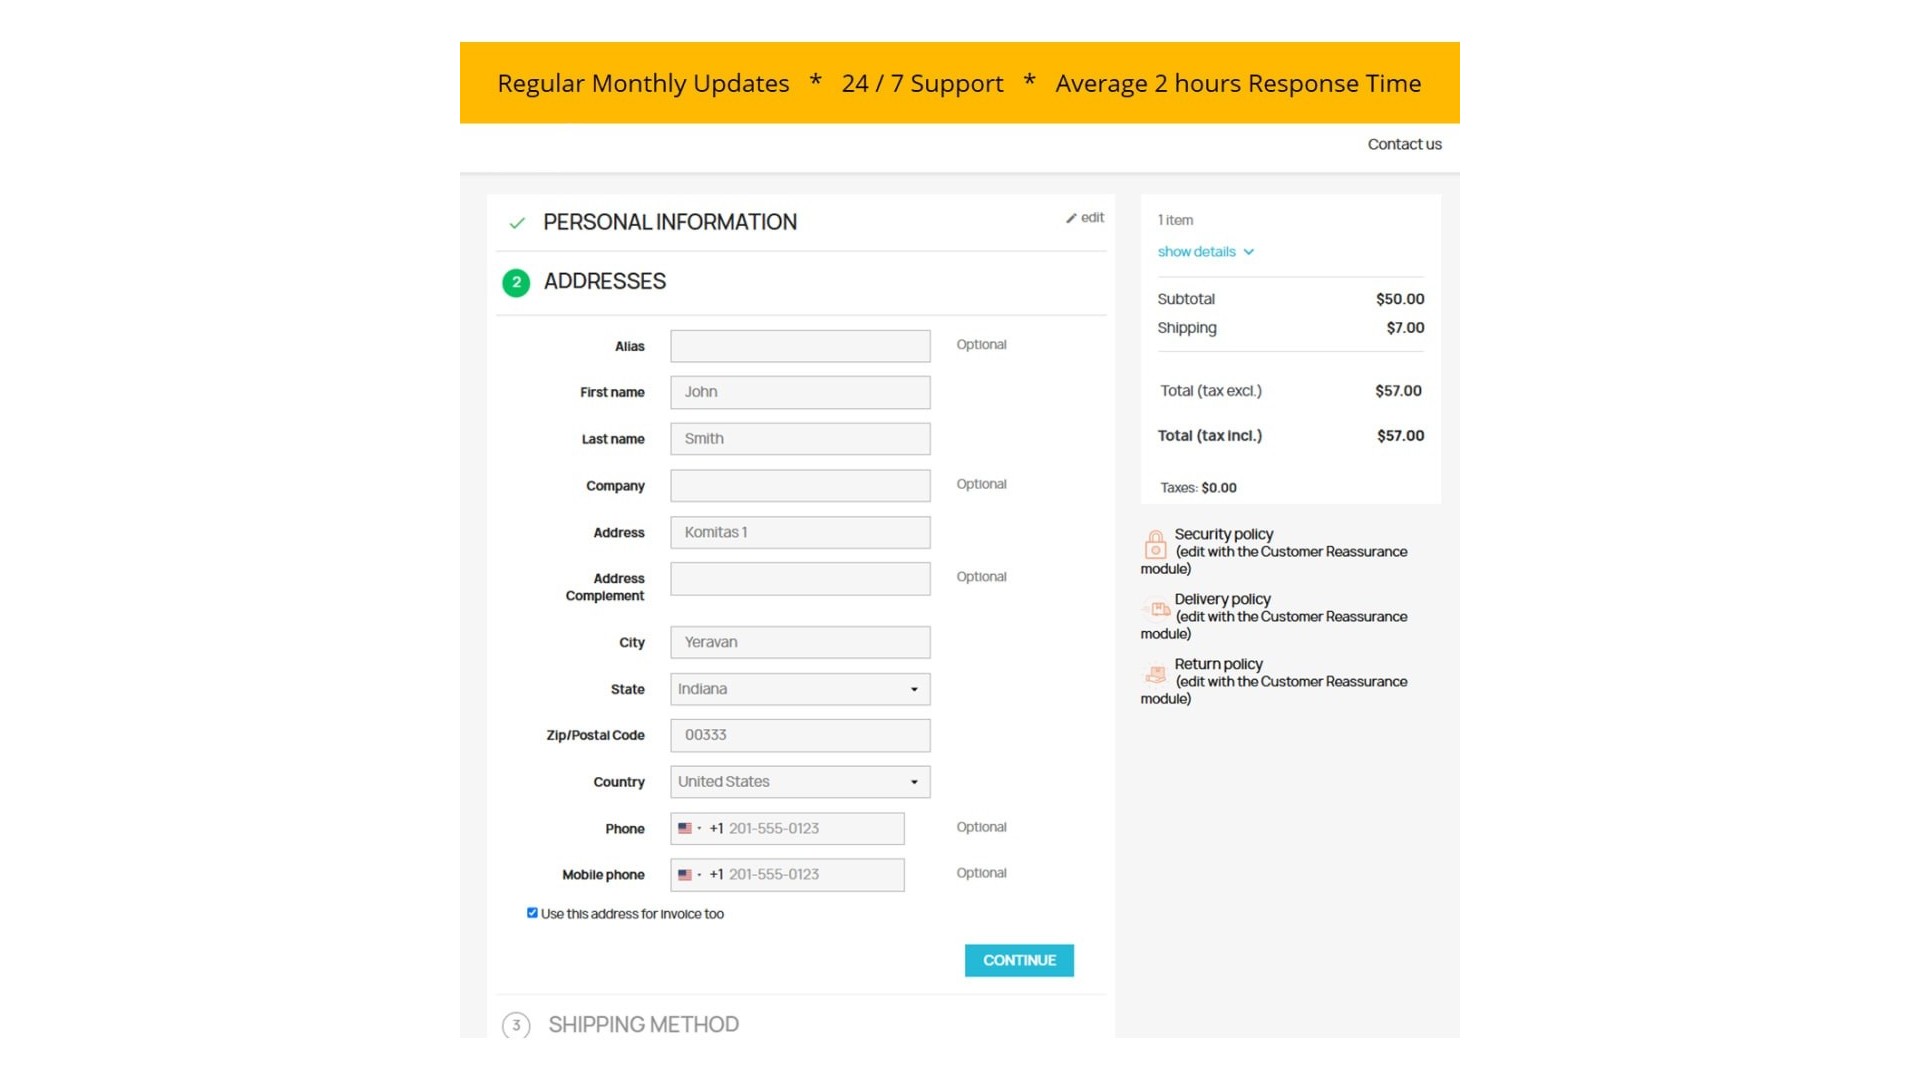The image size is (1920, 1080).
Task: Click the Security policy padlock icon
Action: pos(1155,545)
